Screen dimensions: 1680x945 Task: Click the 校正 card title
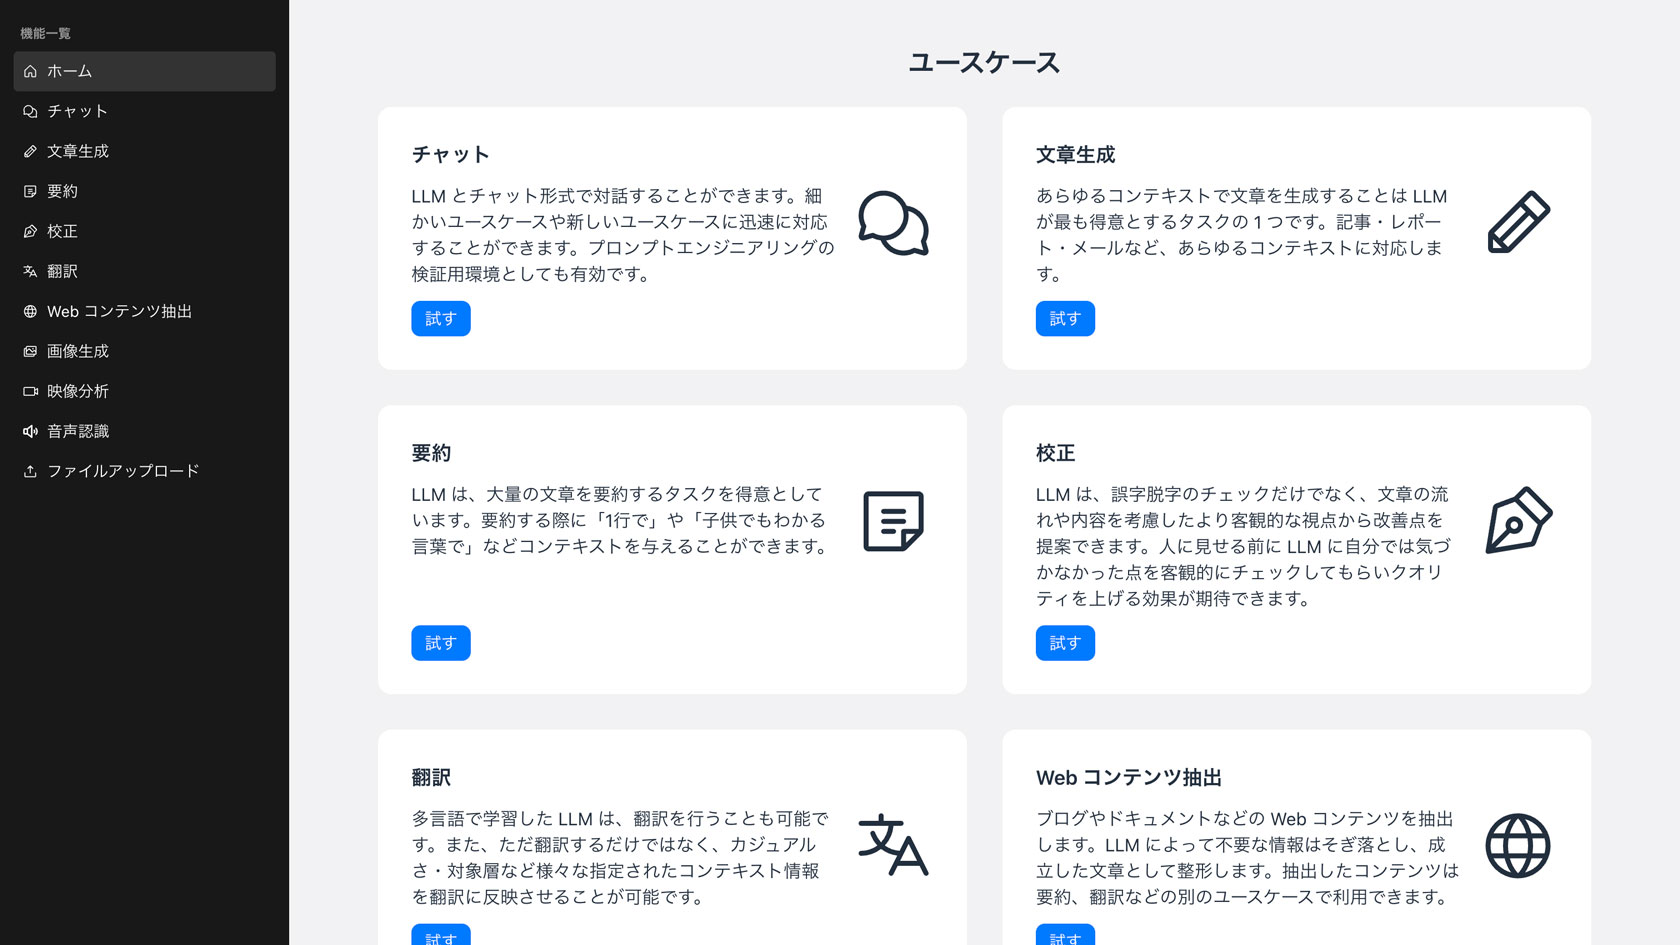pos(1055,453)
